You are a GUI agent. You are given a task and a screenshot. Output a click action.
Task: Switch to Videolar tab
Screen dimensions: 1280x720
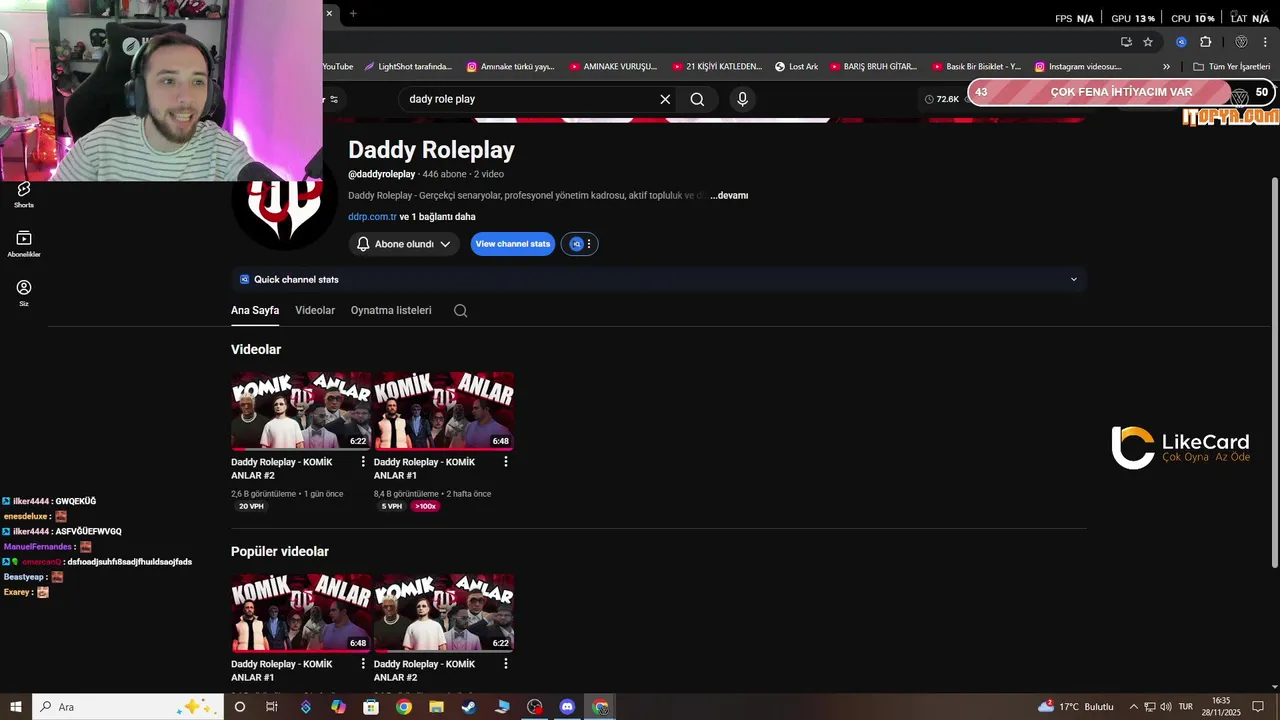315,310
